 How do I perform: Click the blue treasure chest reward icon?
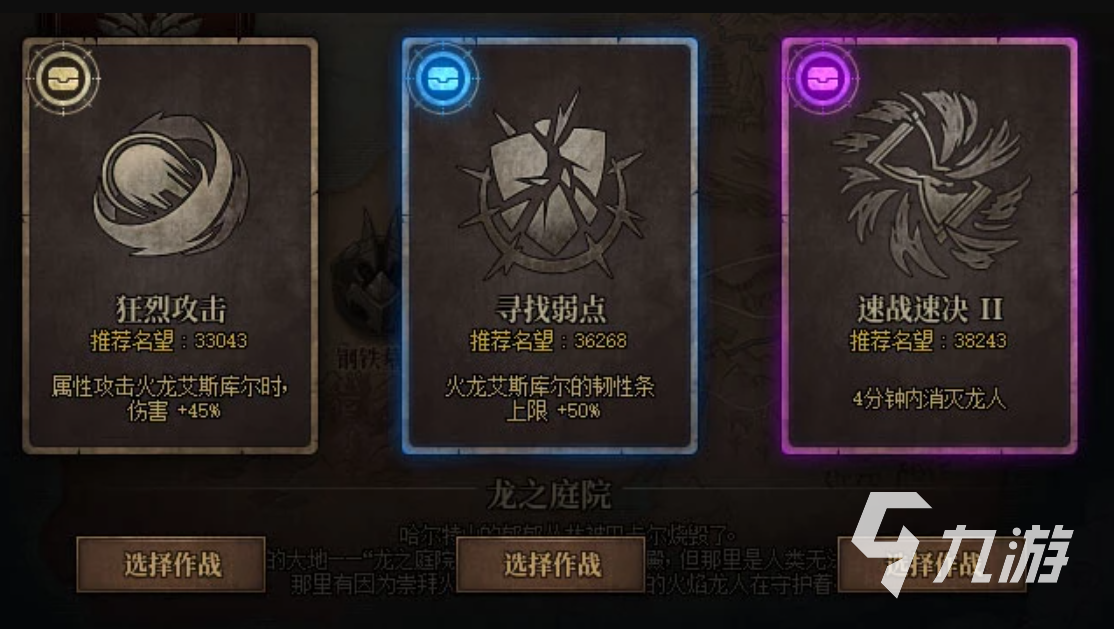[443, 77]
